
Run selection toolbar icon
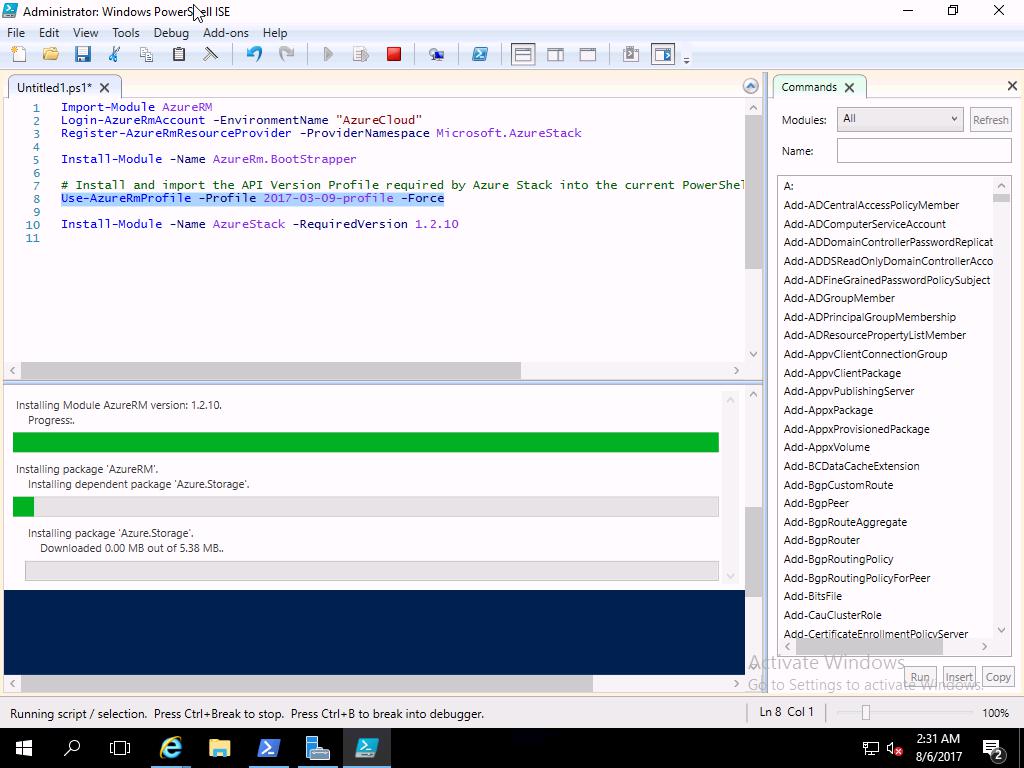(360, 54)
